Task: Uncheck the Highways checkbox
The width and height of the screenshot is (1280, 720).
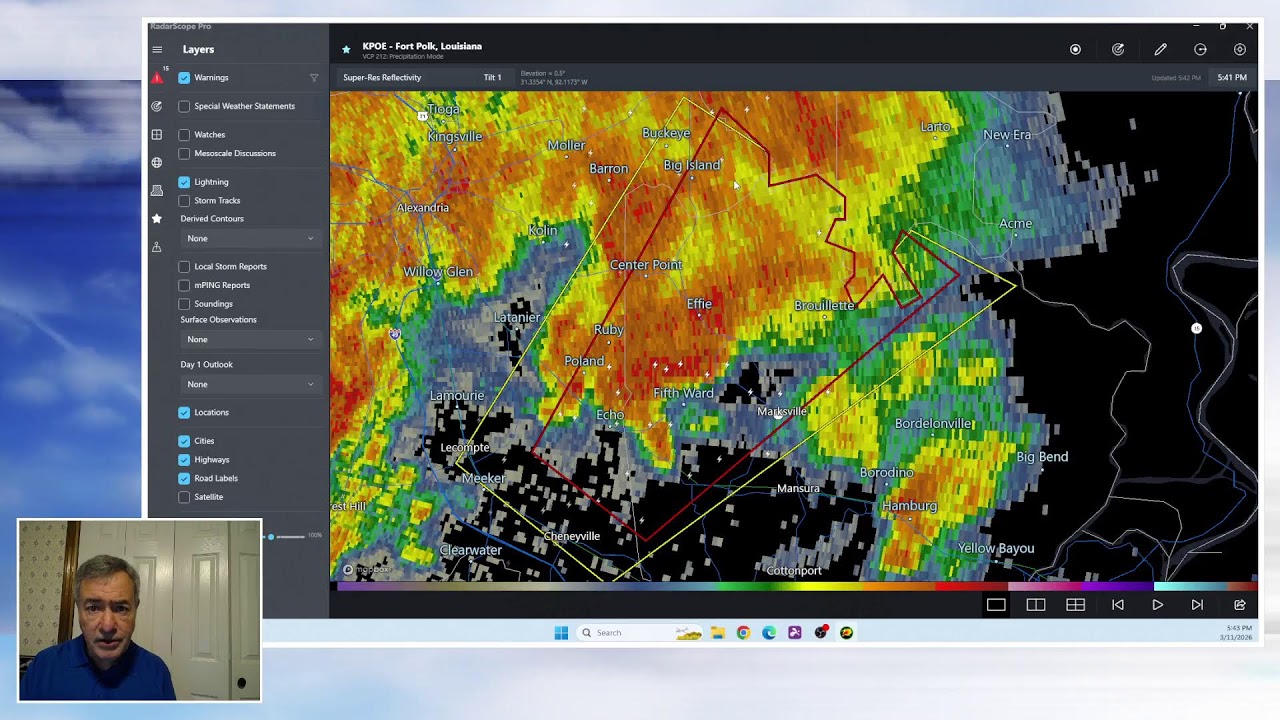Action: 184,459
